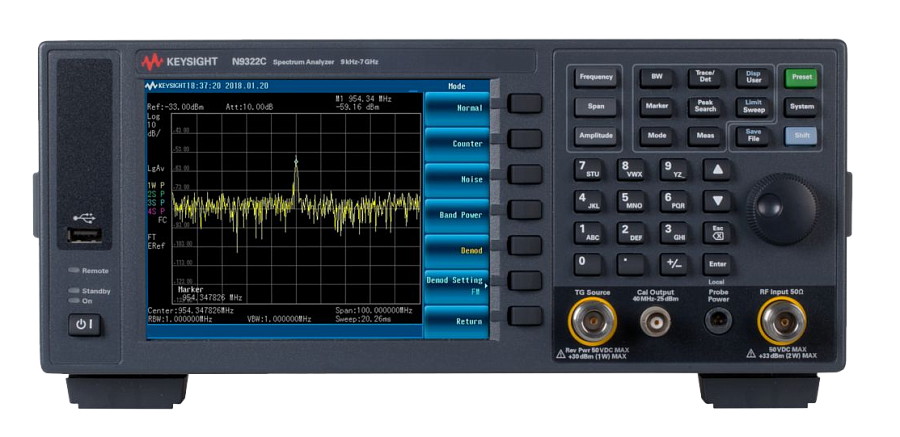Click the physical softkey beside Noise

click(525, 174)
